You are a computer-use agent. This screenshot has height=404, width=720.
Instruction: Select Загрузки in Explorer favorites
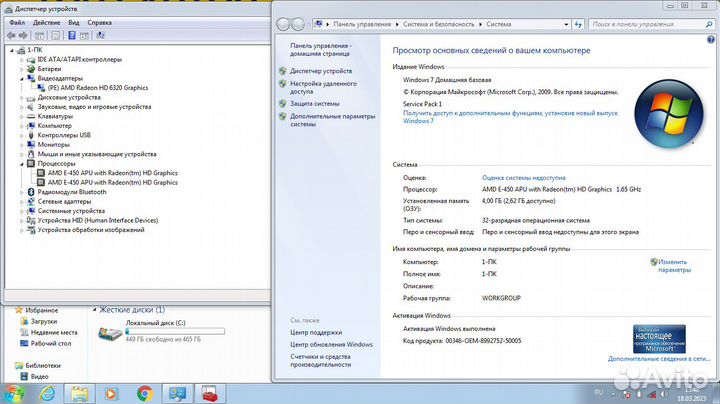point(44,321)
